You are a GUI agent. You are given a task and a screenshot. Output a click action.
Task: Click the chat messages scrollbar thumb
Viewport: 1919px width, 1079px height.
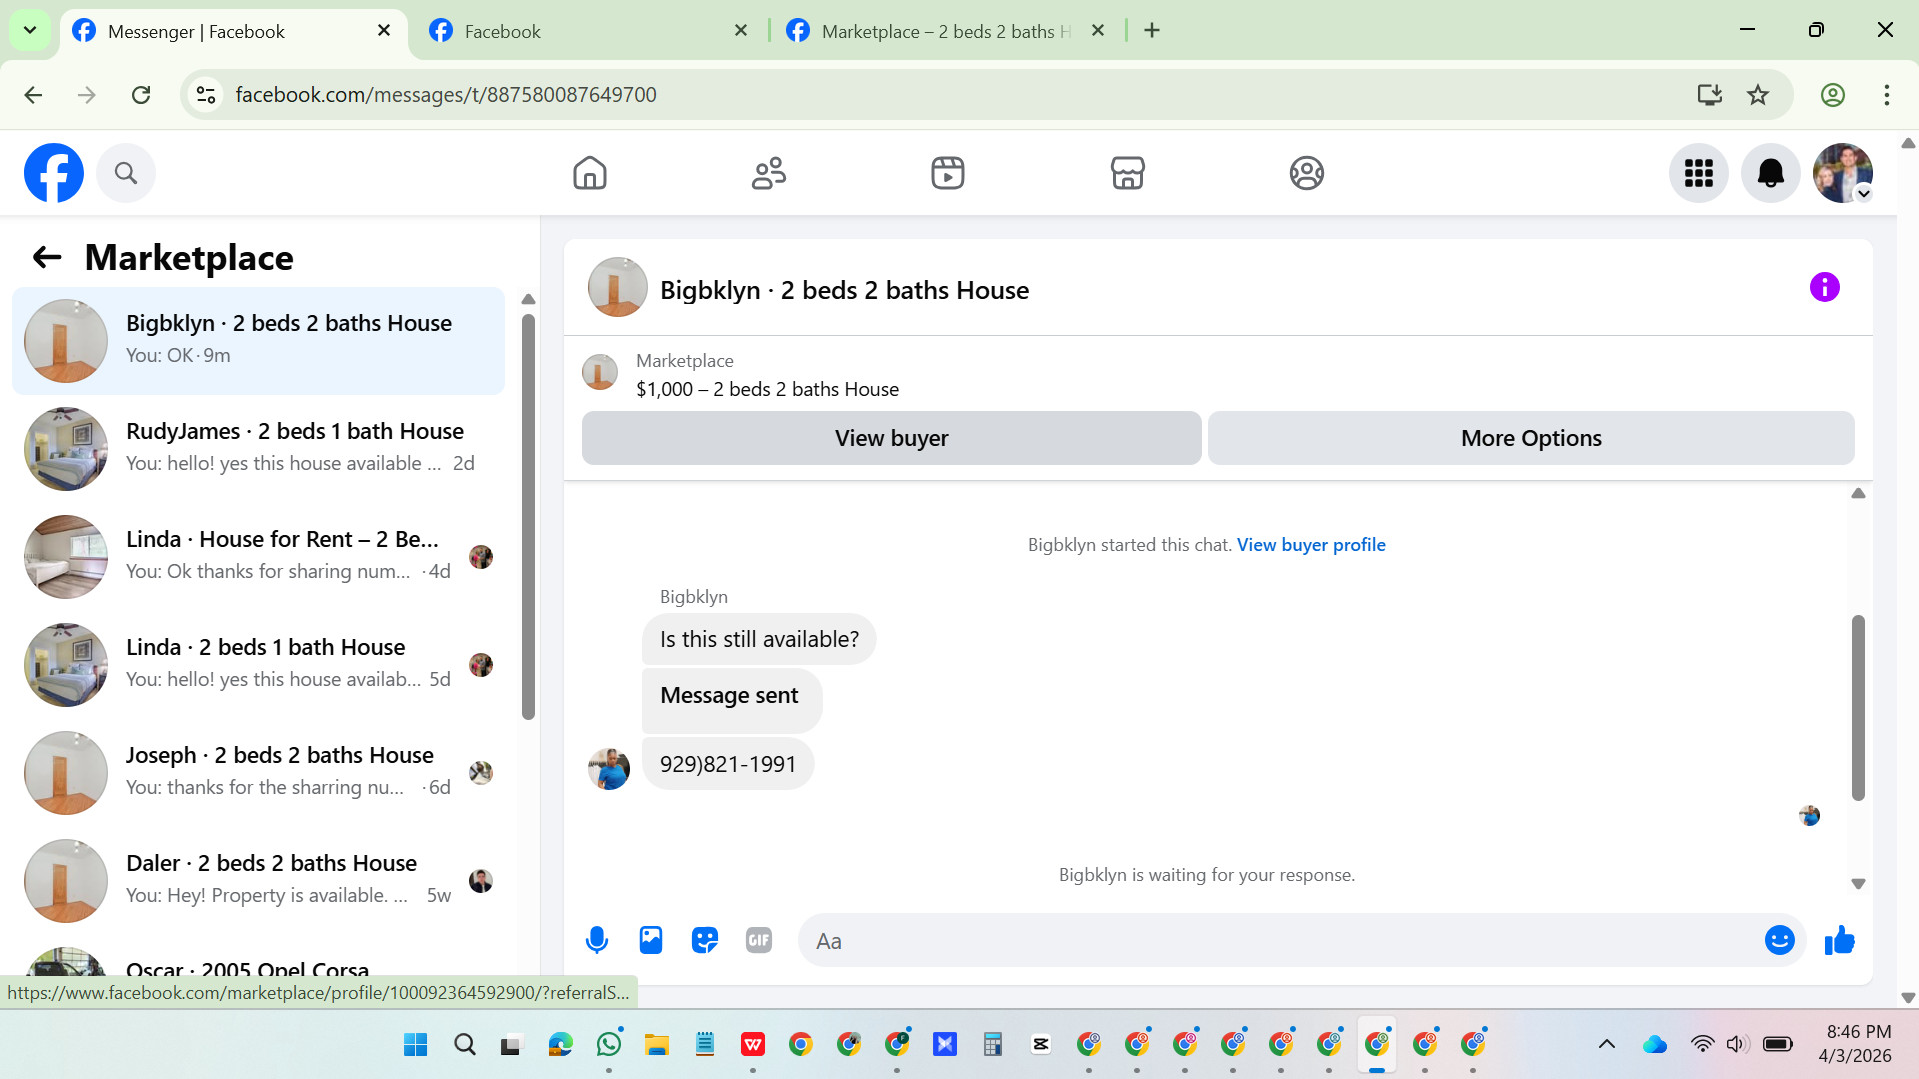click(1858, 708)
